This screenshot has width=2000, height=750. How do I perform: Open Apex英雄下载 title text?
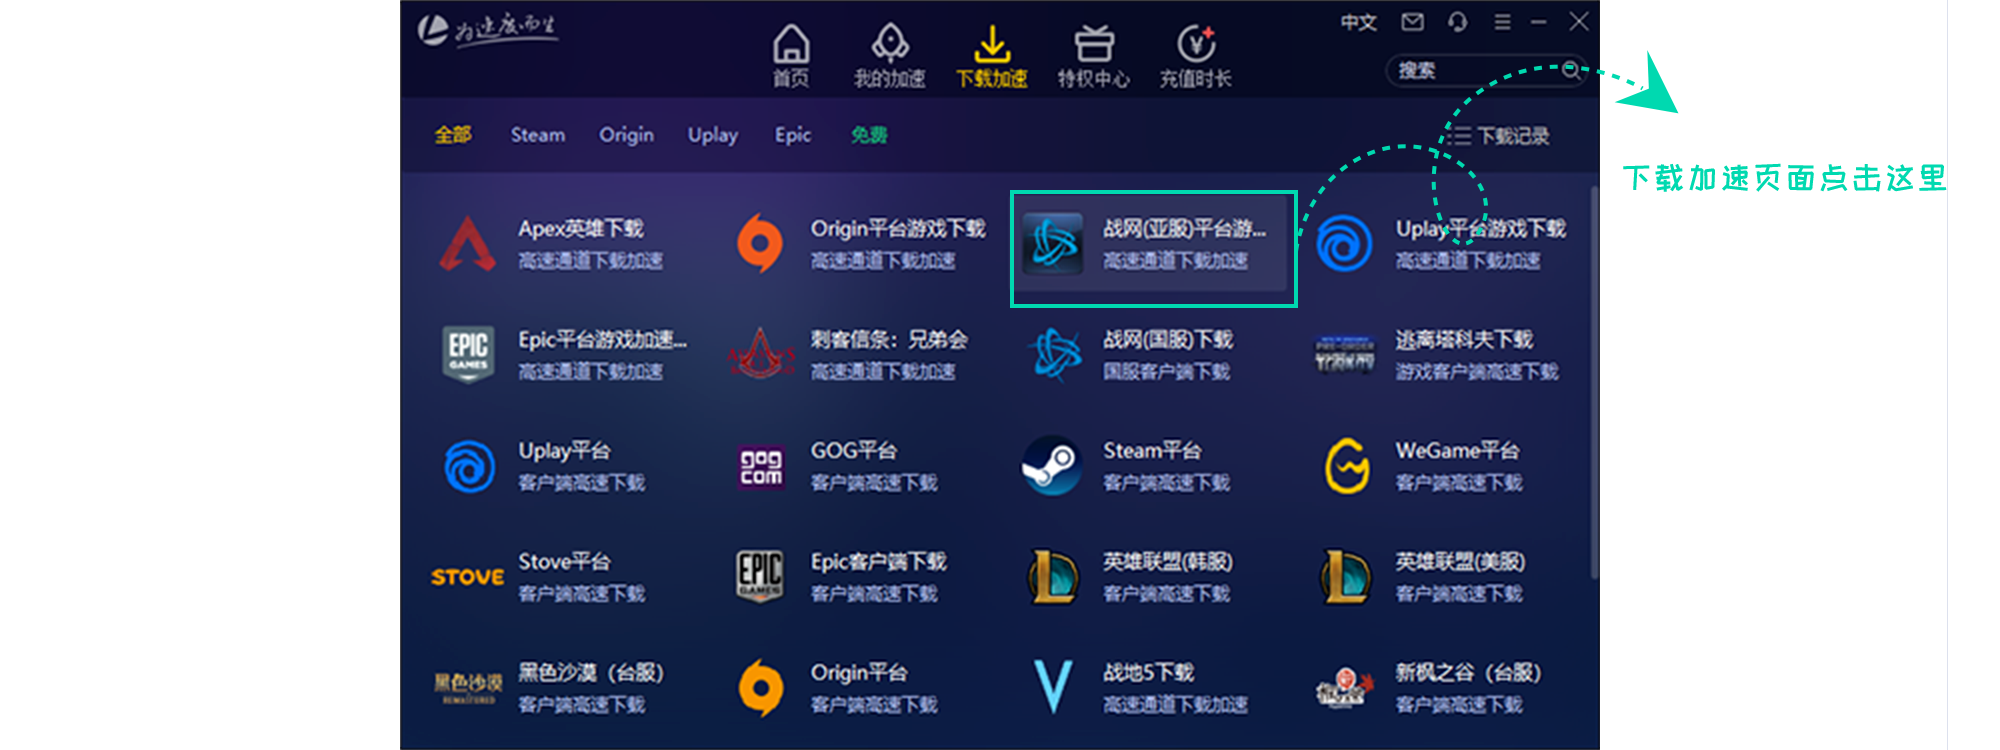(x=581, y=228)
